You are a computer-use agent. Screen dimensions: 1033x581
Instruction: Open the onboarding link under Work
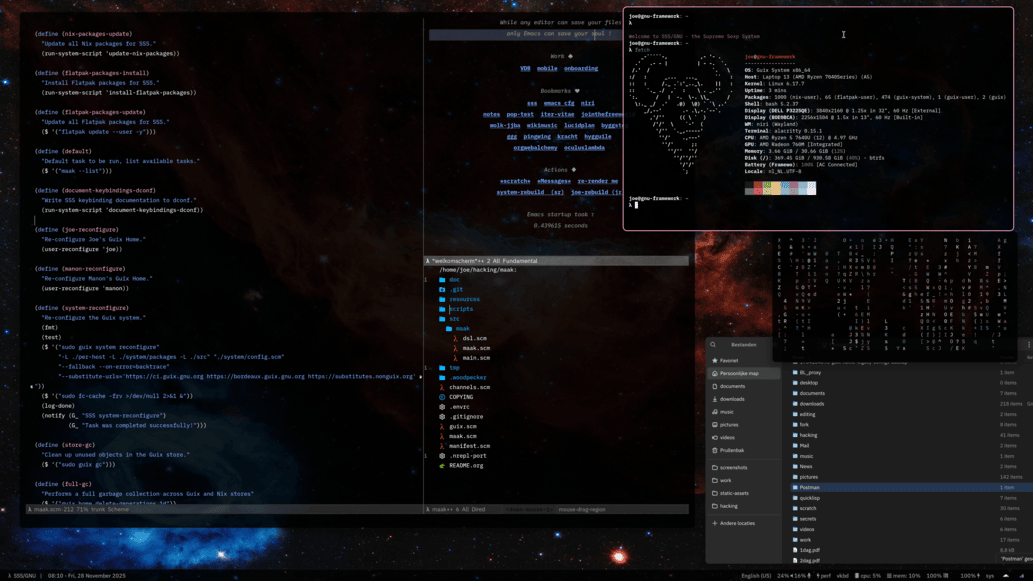(x=581, y=69)
